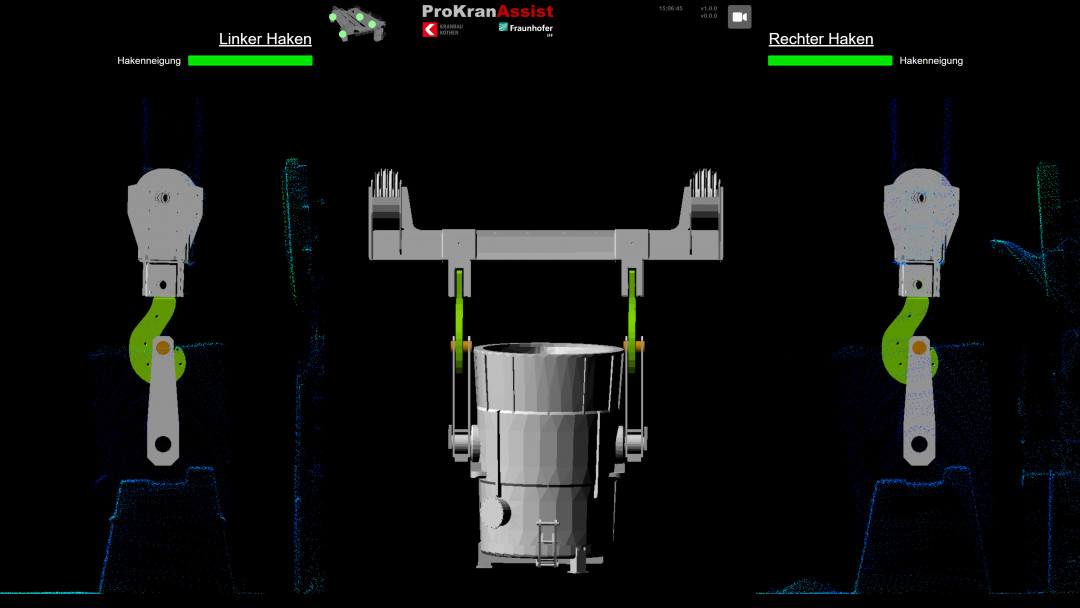Click the right hook block housing
This screenshot has height=608, width=1080.
tap(922, 215)
